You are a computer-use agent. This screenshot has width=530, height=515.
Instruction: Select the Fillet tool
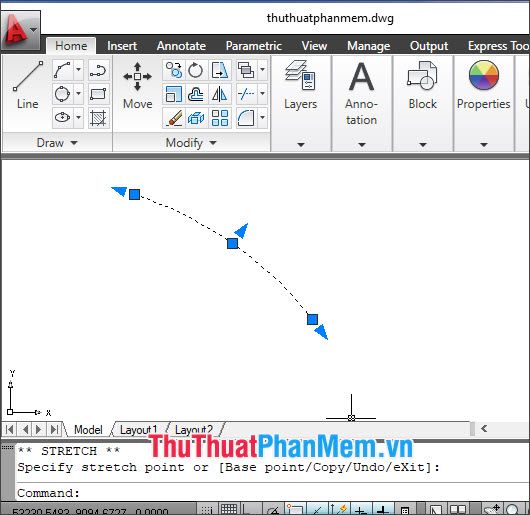coord(246,118)
